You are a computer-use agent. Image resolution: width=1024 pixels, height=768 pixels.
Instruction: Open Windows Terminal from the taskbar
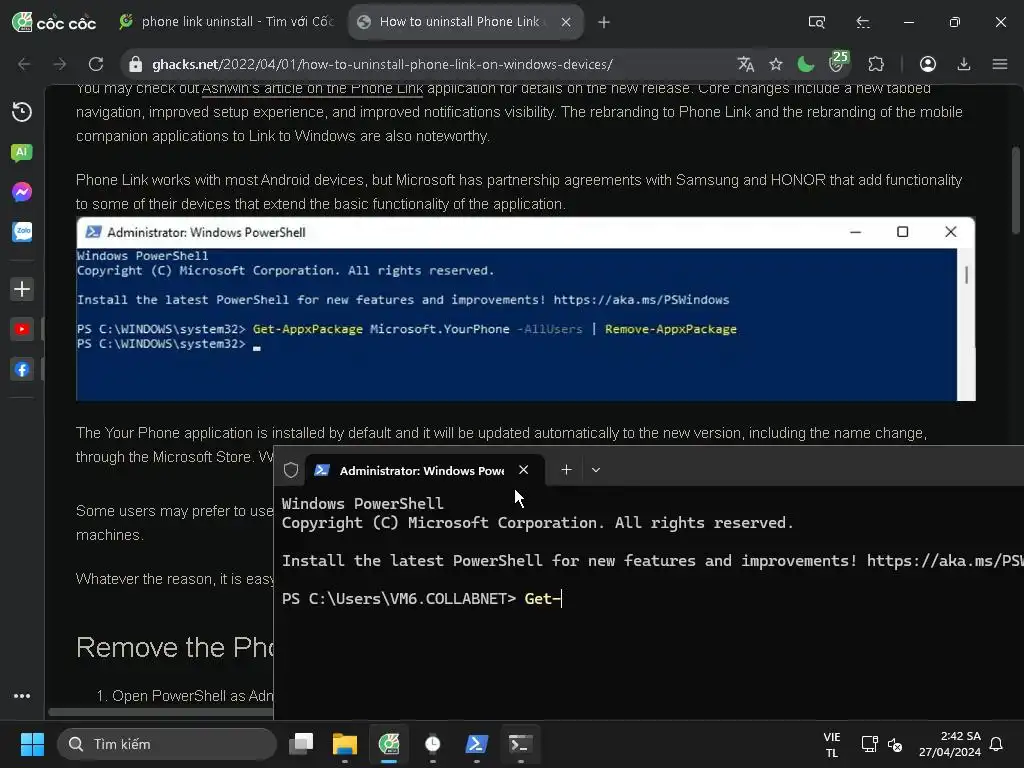click(520, 744)
